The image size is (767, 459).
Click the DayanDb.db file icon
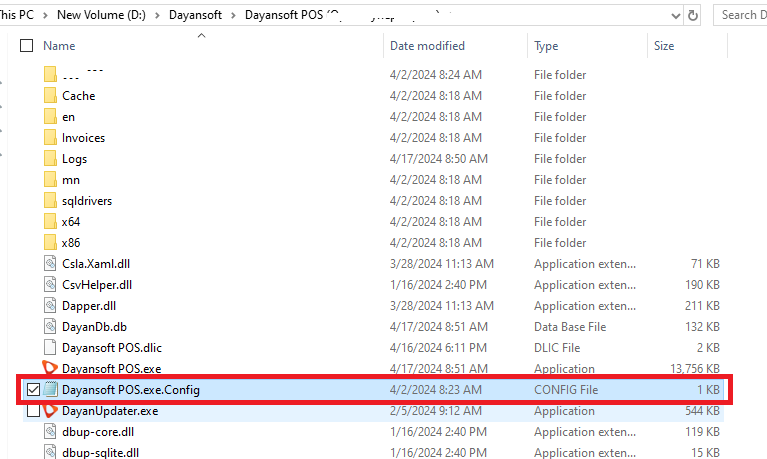pos(50,327)
